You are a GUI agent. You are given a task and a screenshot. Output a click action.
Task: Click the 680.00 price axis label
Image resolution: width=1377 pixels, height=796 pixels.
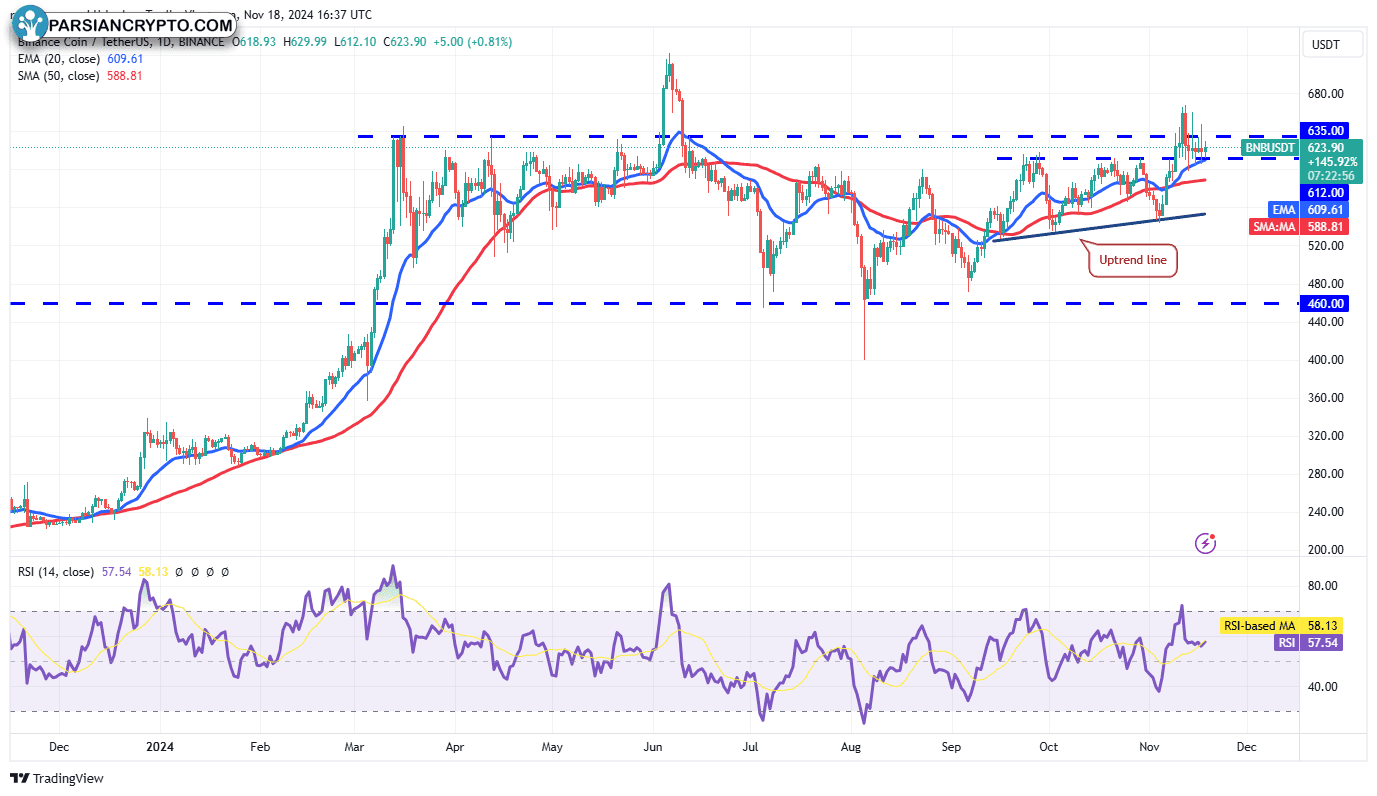pyautogui.click(x=1325, y=94)
